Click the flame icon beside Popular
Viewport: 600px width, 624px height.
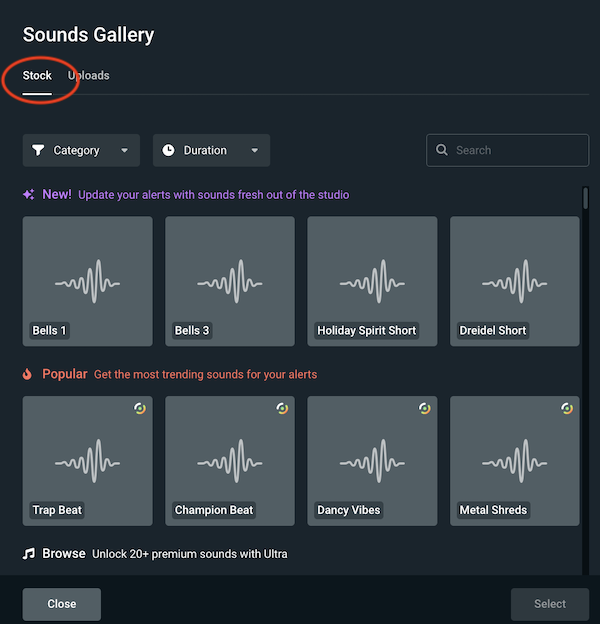pyautogui.click(x=28, y=374)
